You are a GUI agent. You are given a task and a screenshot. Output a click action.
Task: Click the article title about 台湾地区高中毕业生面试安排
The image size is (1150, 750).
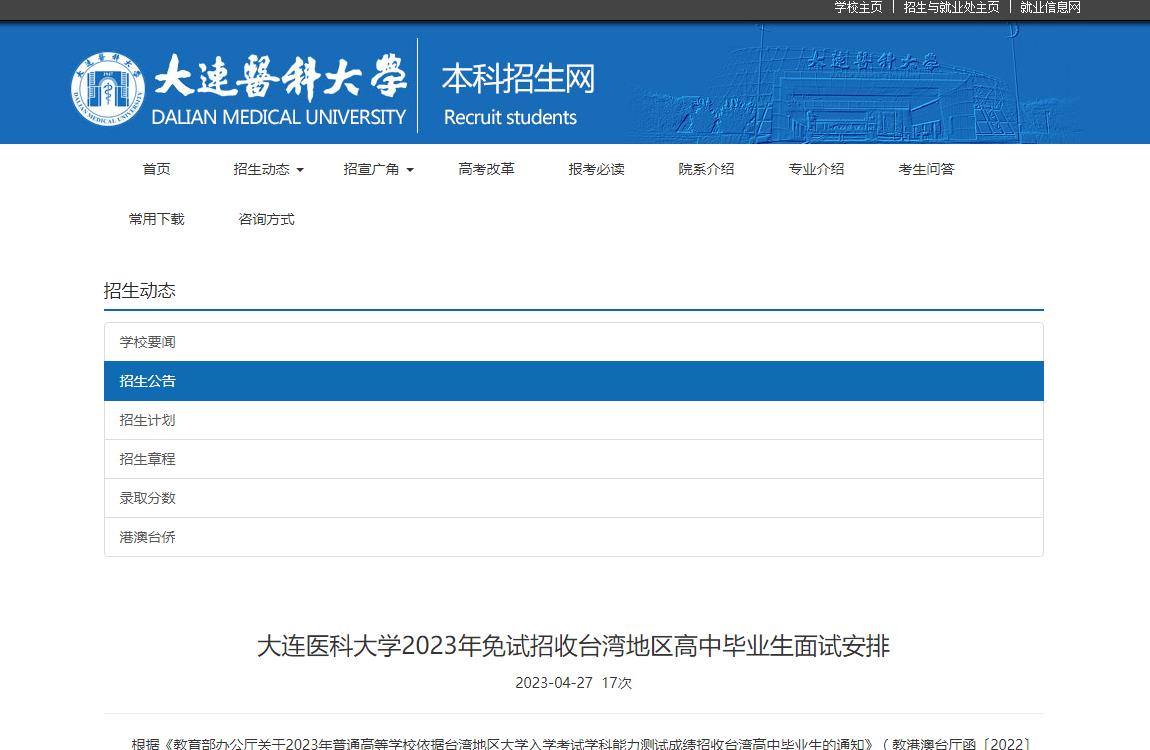tap(574, 646)
